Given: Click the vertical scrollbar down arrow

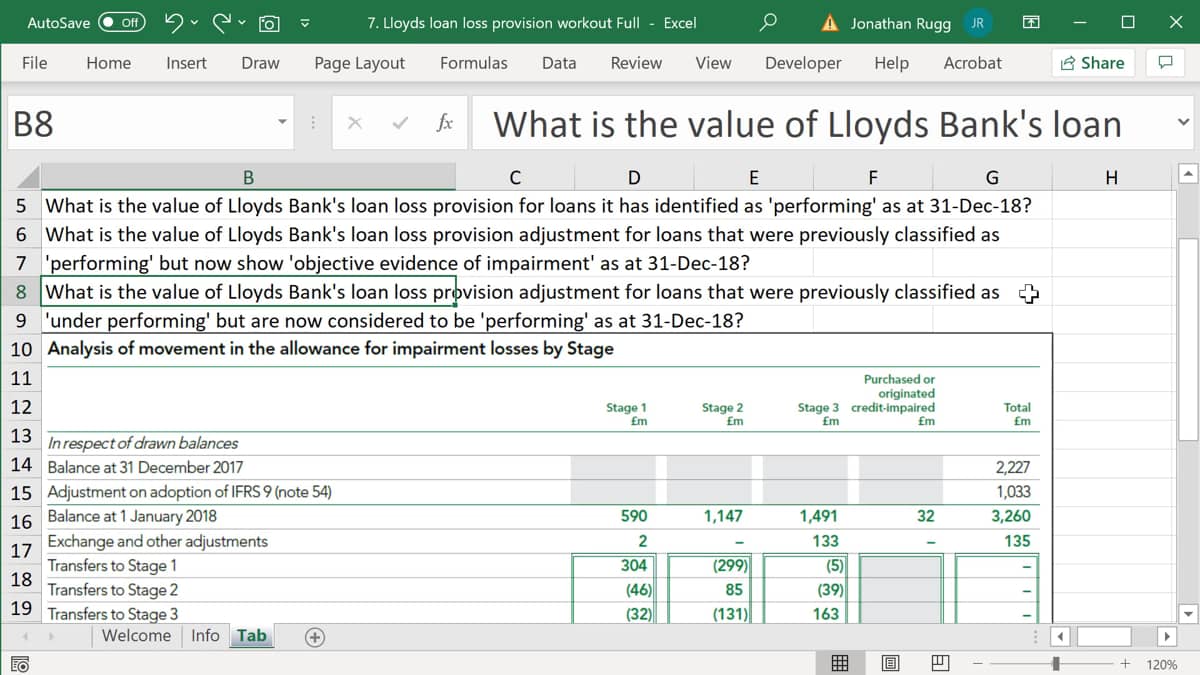Looking at the screenshot, I should [1188, 614].
